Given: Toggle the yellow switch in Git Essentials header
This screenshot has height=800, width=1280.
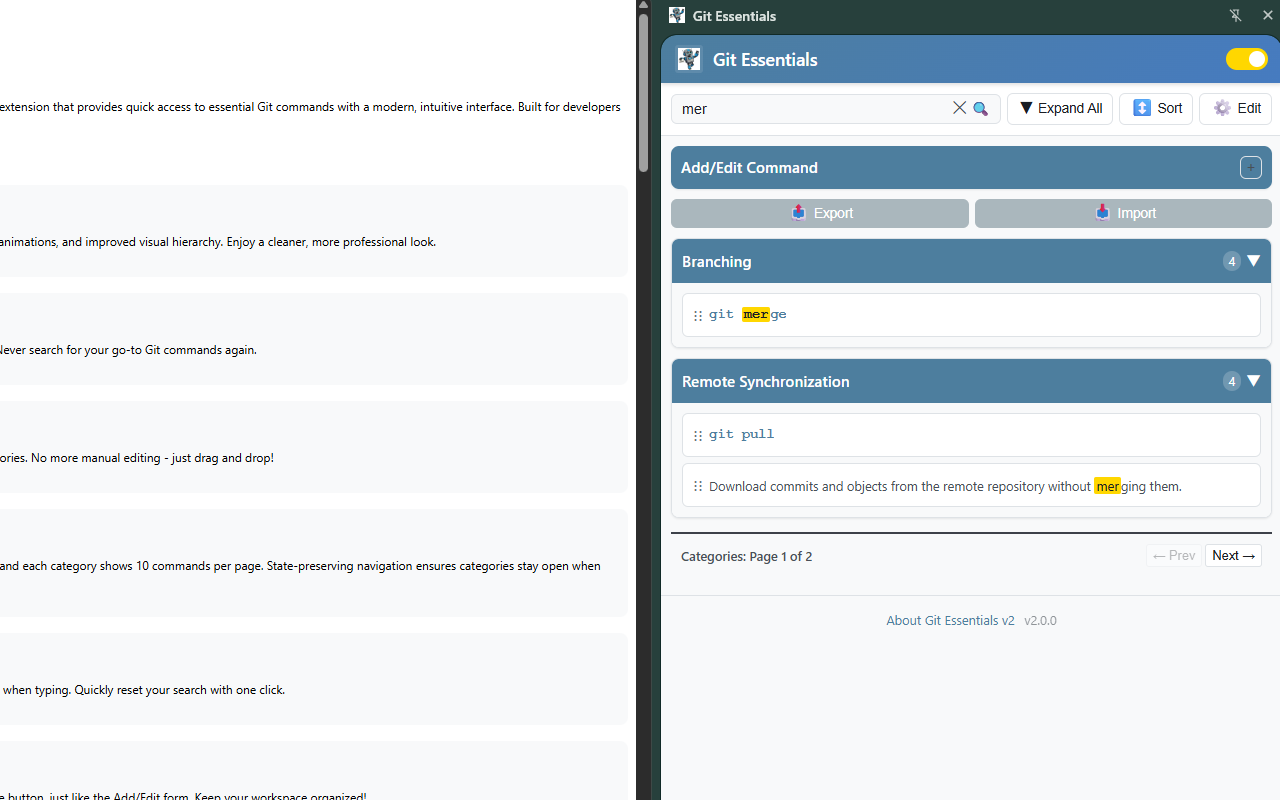Looking at the screenshot, I should 1247,59.
